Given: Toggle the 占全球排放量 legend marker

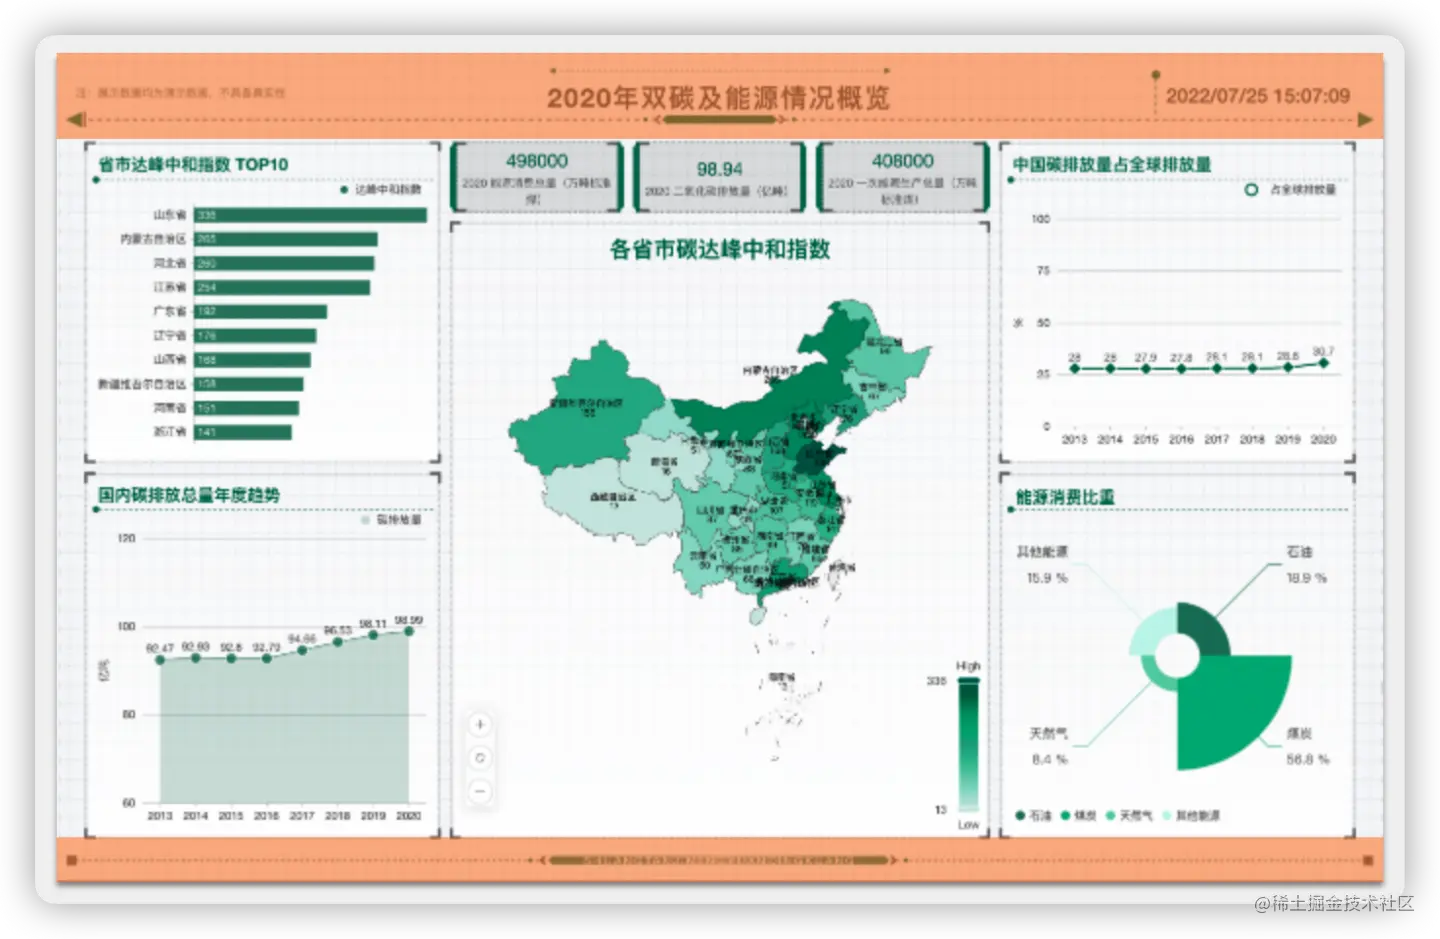Looking at the screenshot, I should pos(1251,189).
